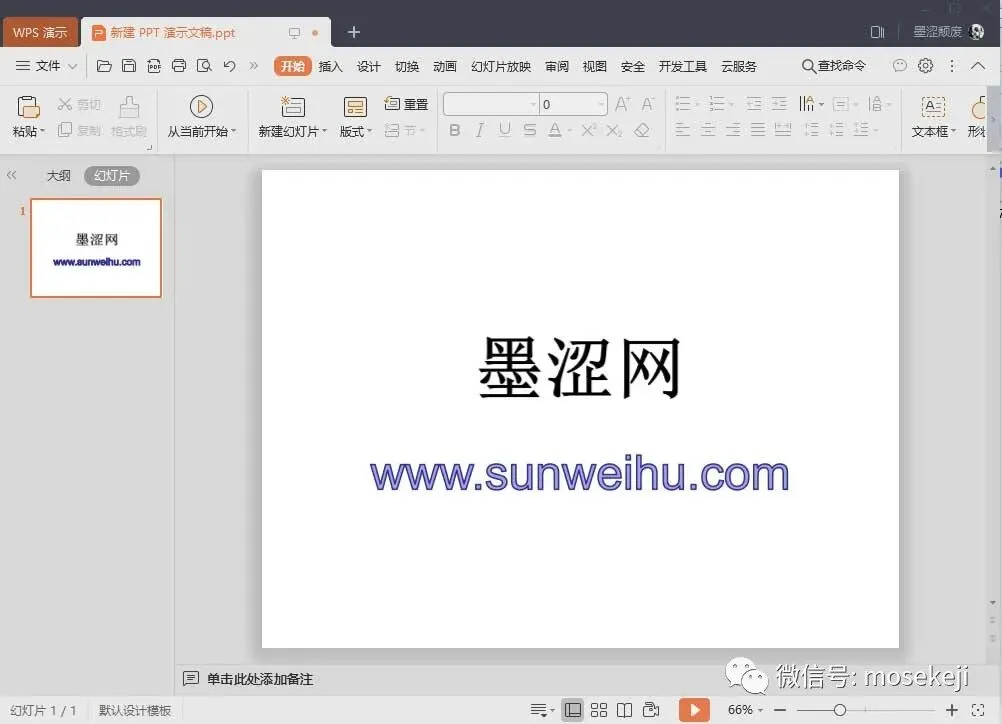Select the 格式刷 format painter
The height and width of the screenshot is (724, 1002).
point(128,117)
